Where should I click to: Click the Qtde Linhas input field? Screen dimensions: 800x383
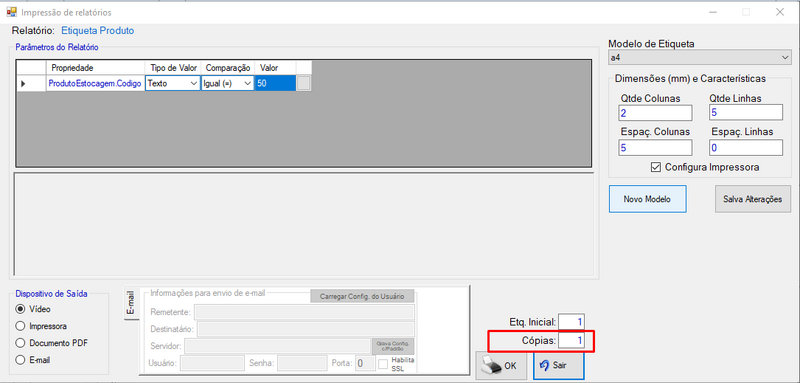[745, 113]
